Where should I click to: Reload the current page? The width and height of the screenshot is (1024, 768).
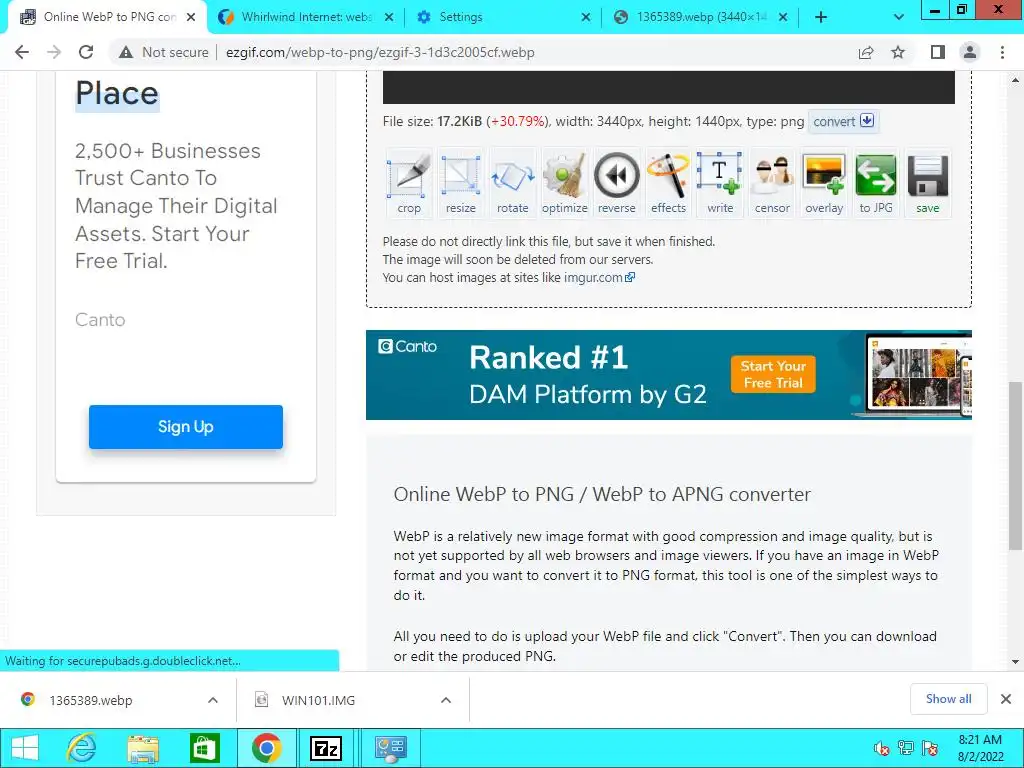86,52
